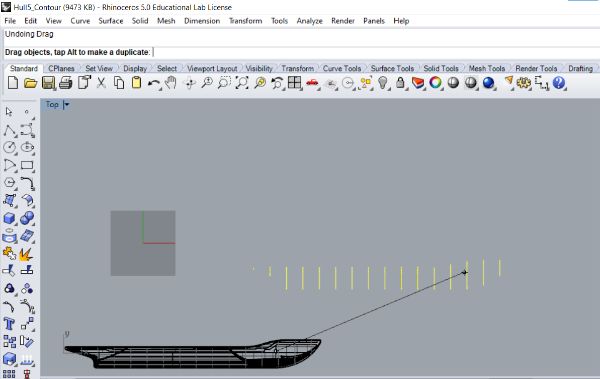Select Surface from Corner Points tool
The image size is (600, 379).
(x=10, y=200)
